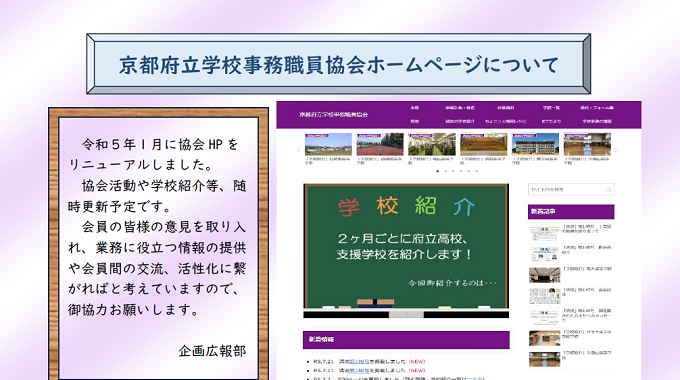Open the first school photo thumbnail in carousel
The width and height of the screenshot is (680, 380).
tap(328, 144)
